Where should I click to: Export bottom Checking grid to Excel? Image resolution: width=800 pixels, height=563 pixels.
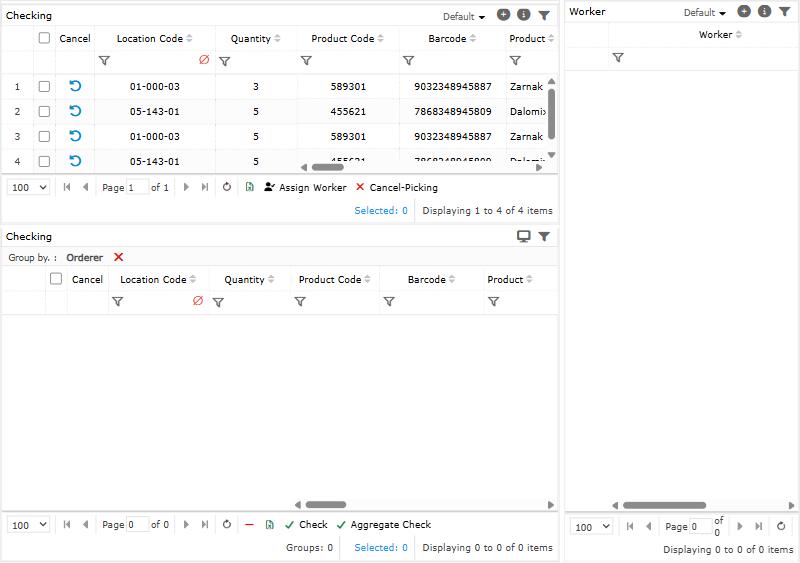coord(269,524)
